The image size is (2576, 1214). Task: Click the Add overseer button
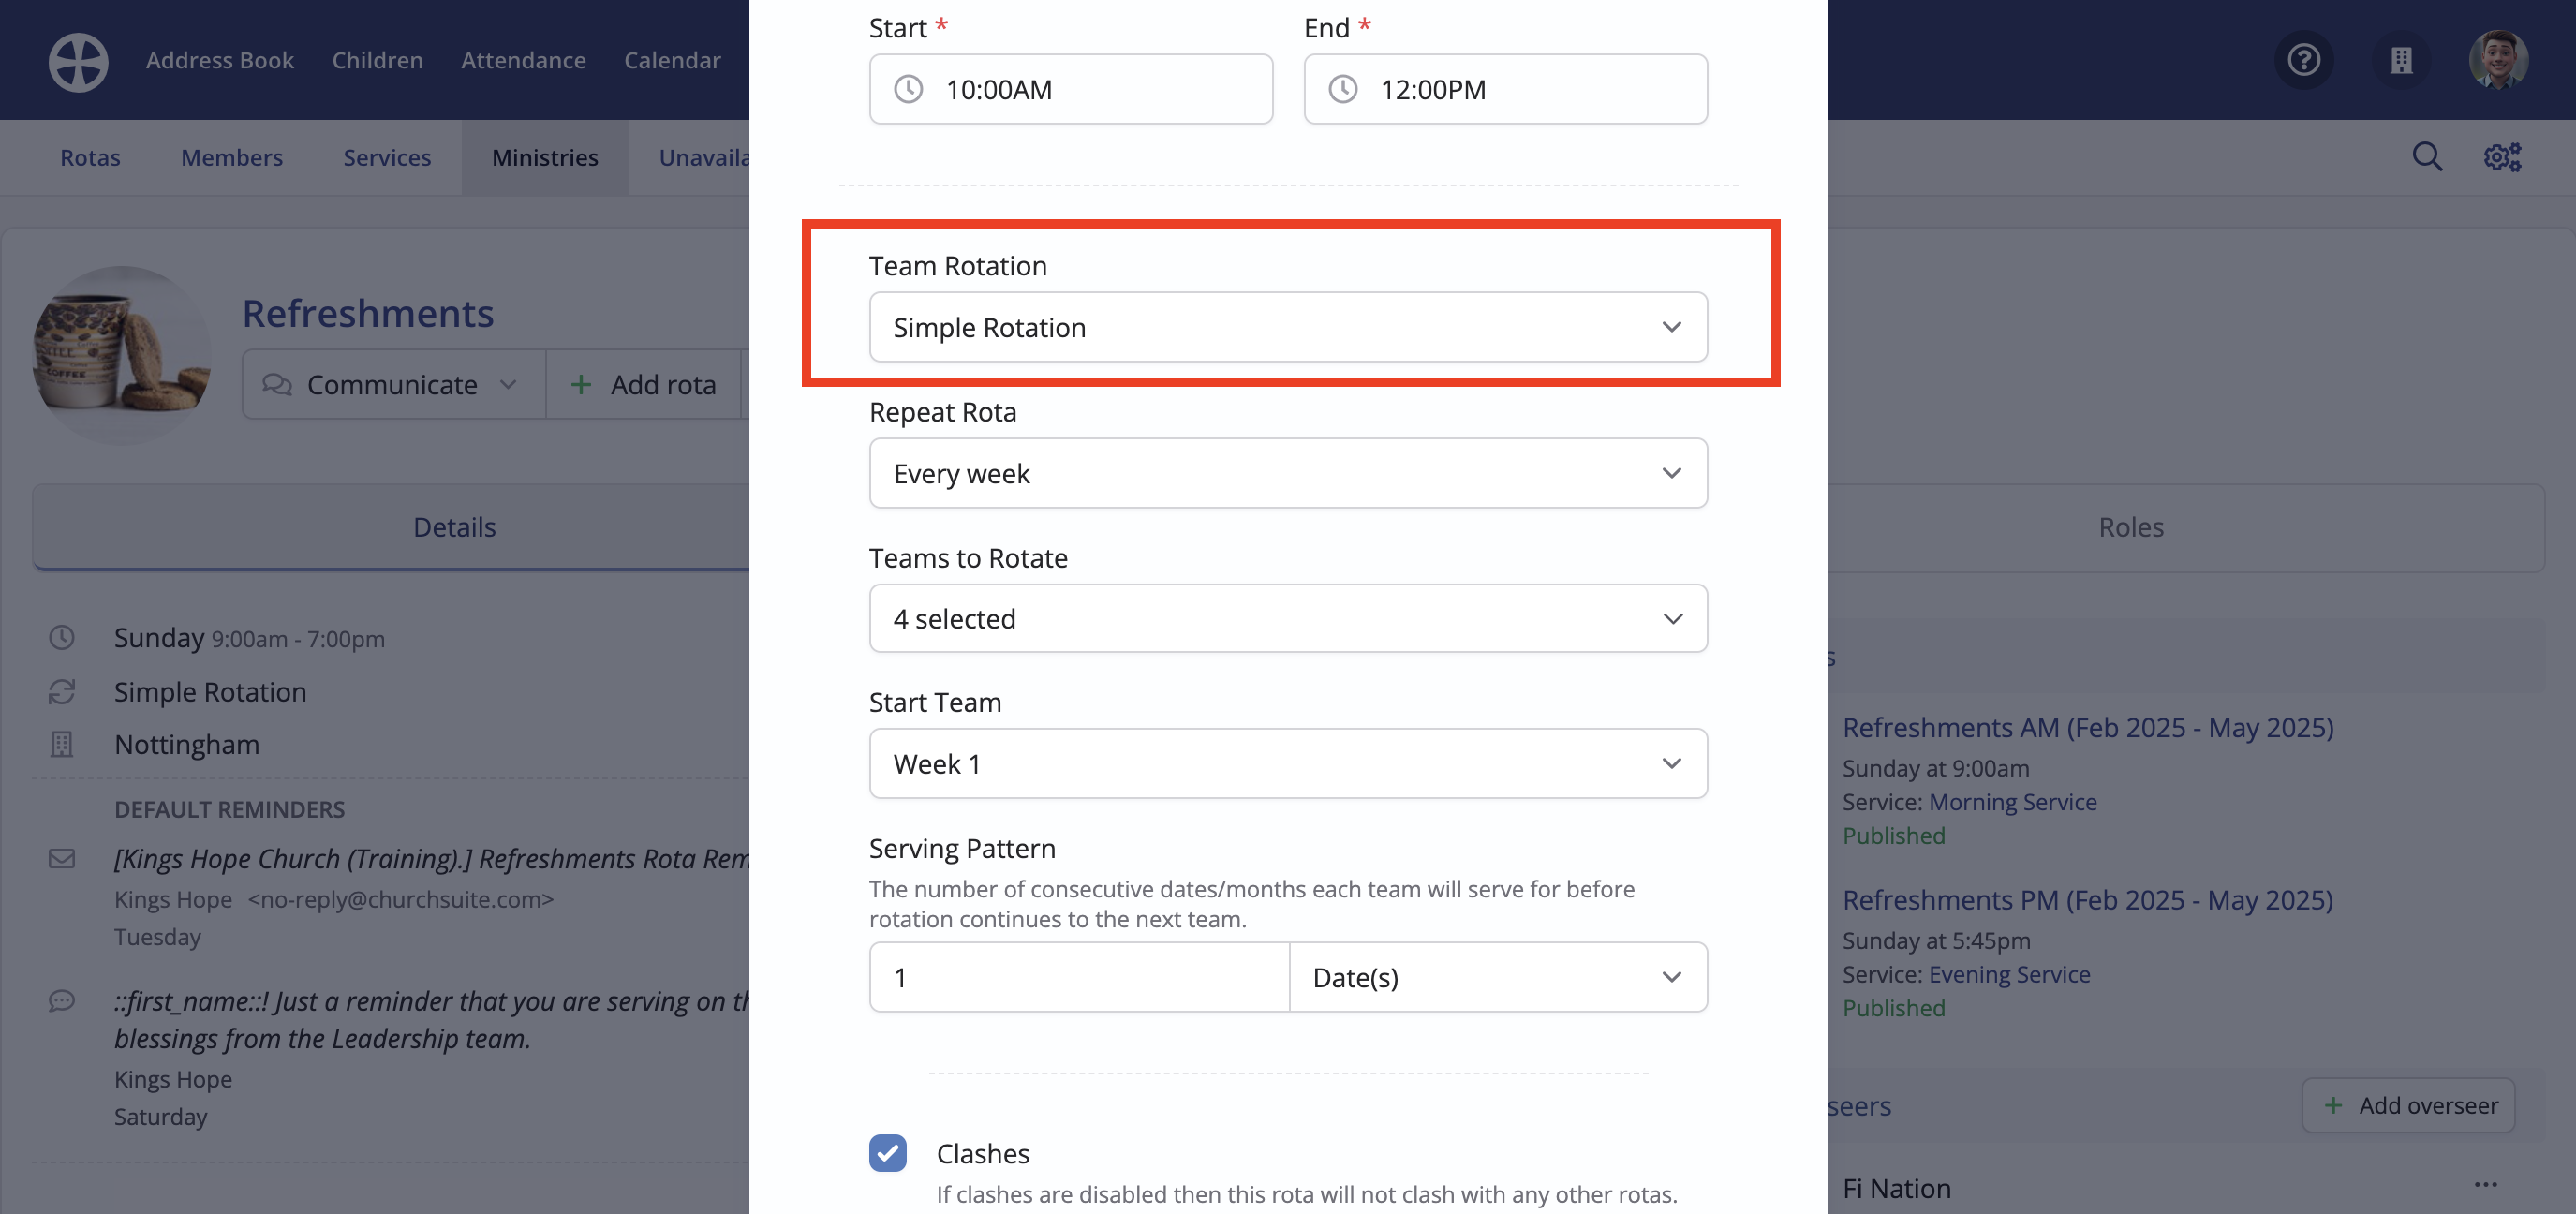[2408, 1105]
